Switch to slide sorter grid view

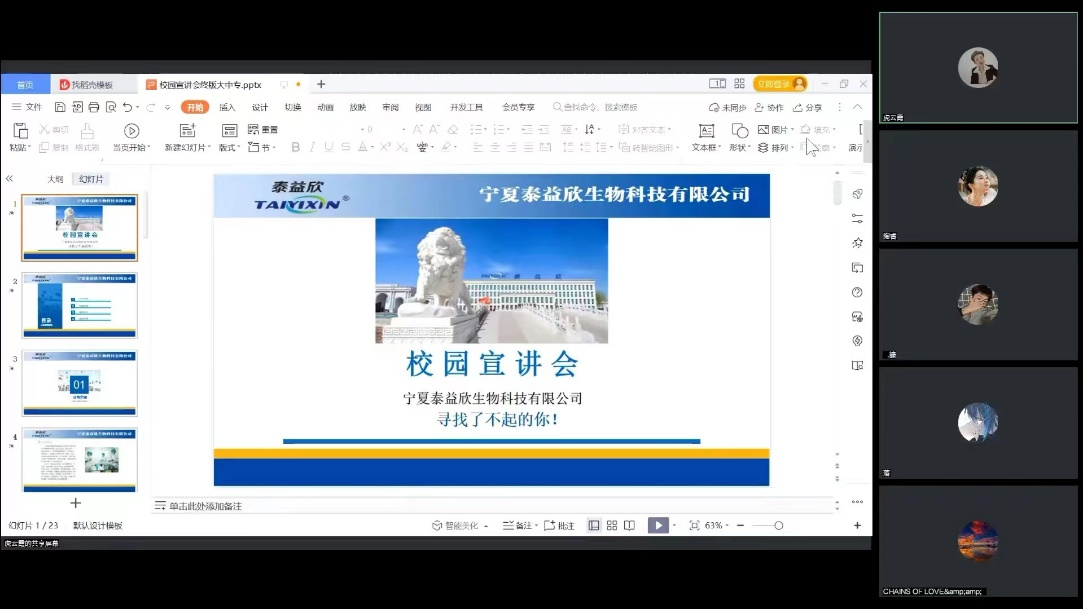coord(611,525)
